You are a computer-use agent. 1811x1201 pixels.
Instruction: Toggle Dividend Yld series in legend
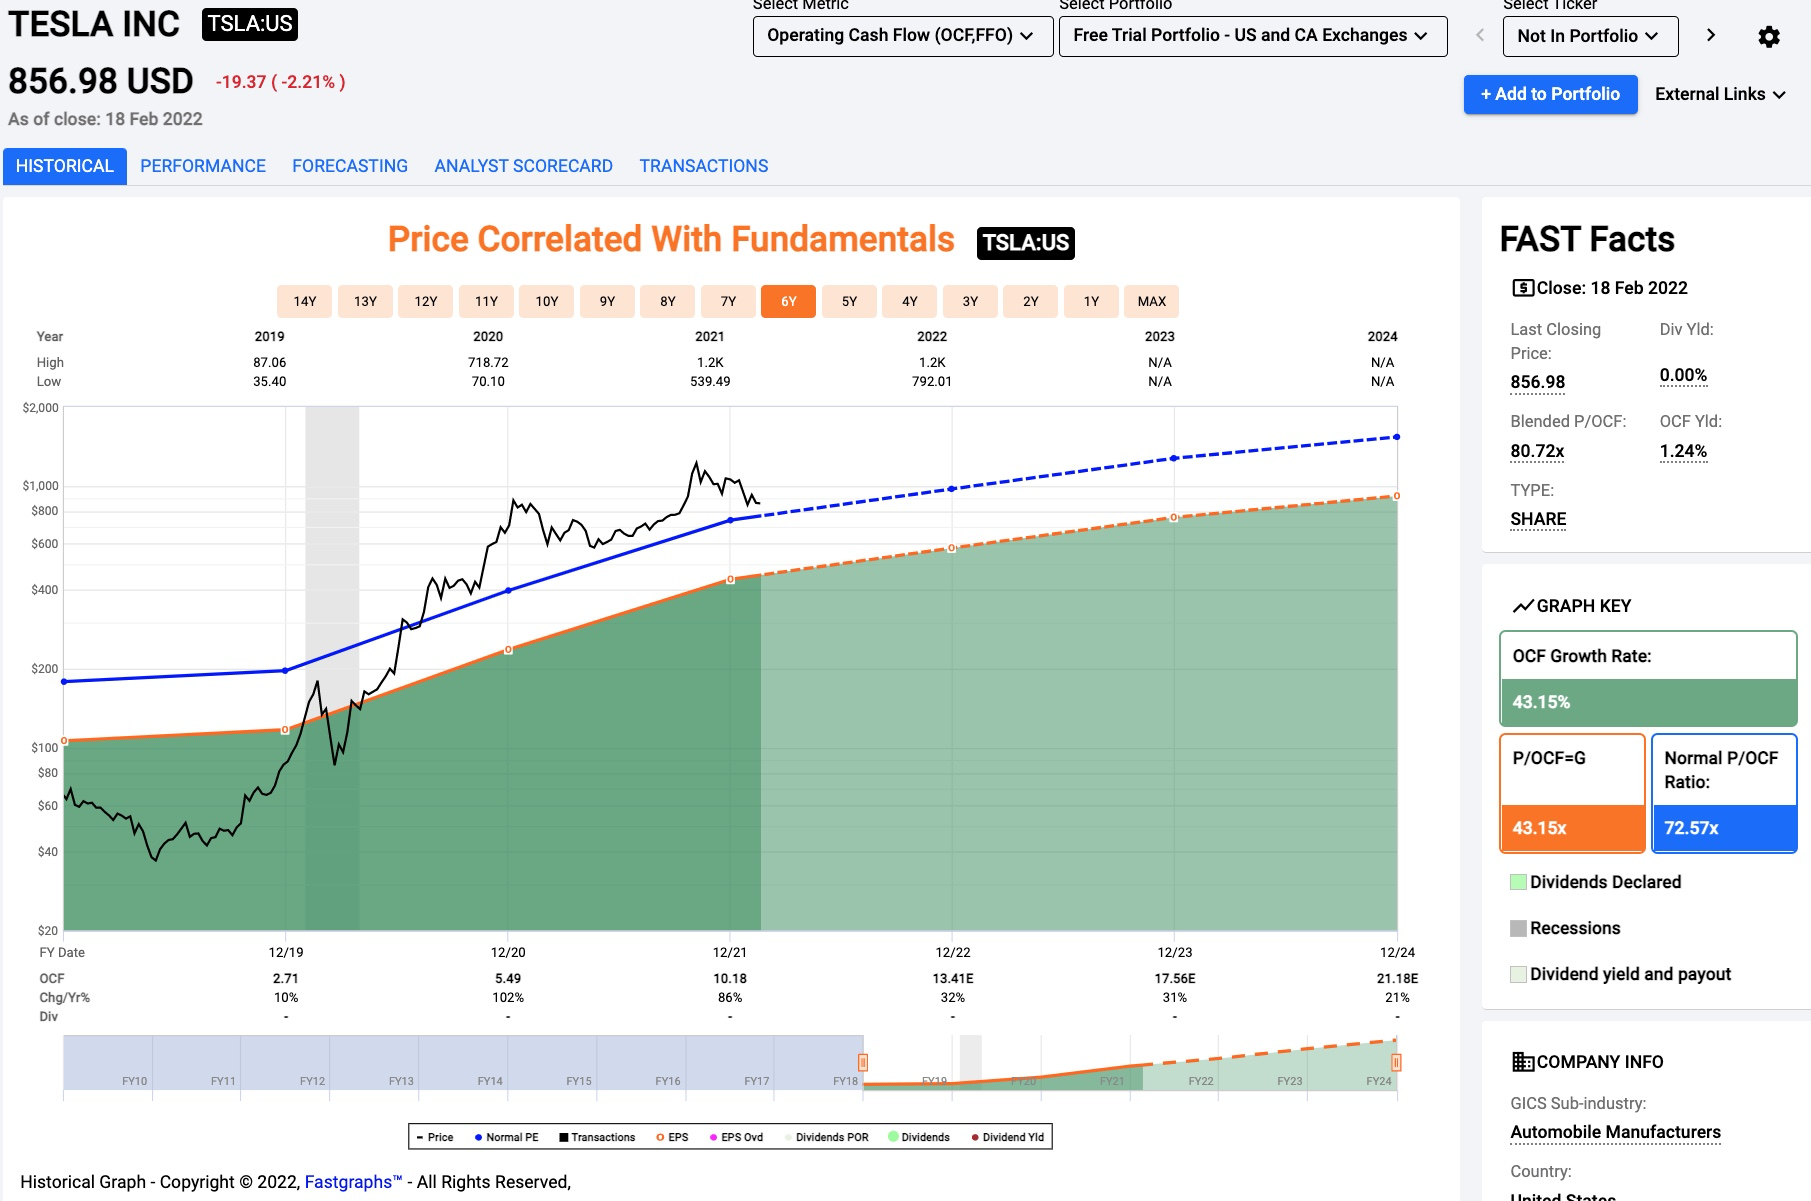pos(1007,1137)
